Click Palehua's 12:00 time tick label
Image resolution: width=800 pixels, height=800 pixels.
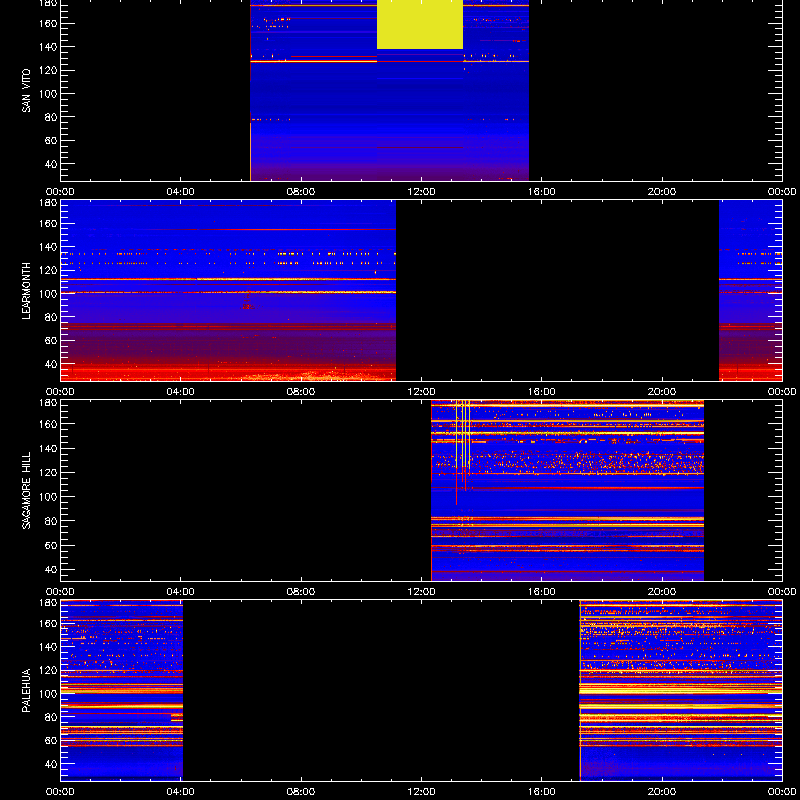coord(421,792)
